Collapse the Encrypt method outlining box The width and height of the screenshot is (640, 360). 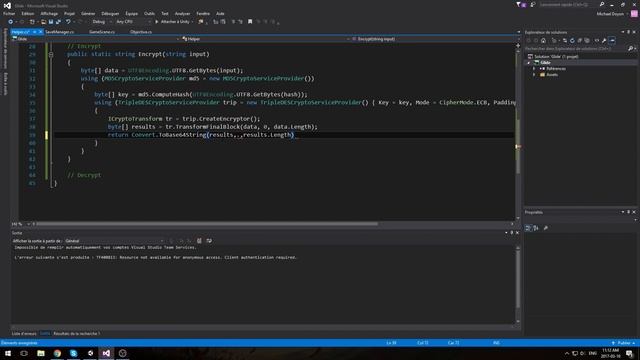pyautogui.click(x=51, y=54)
